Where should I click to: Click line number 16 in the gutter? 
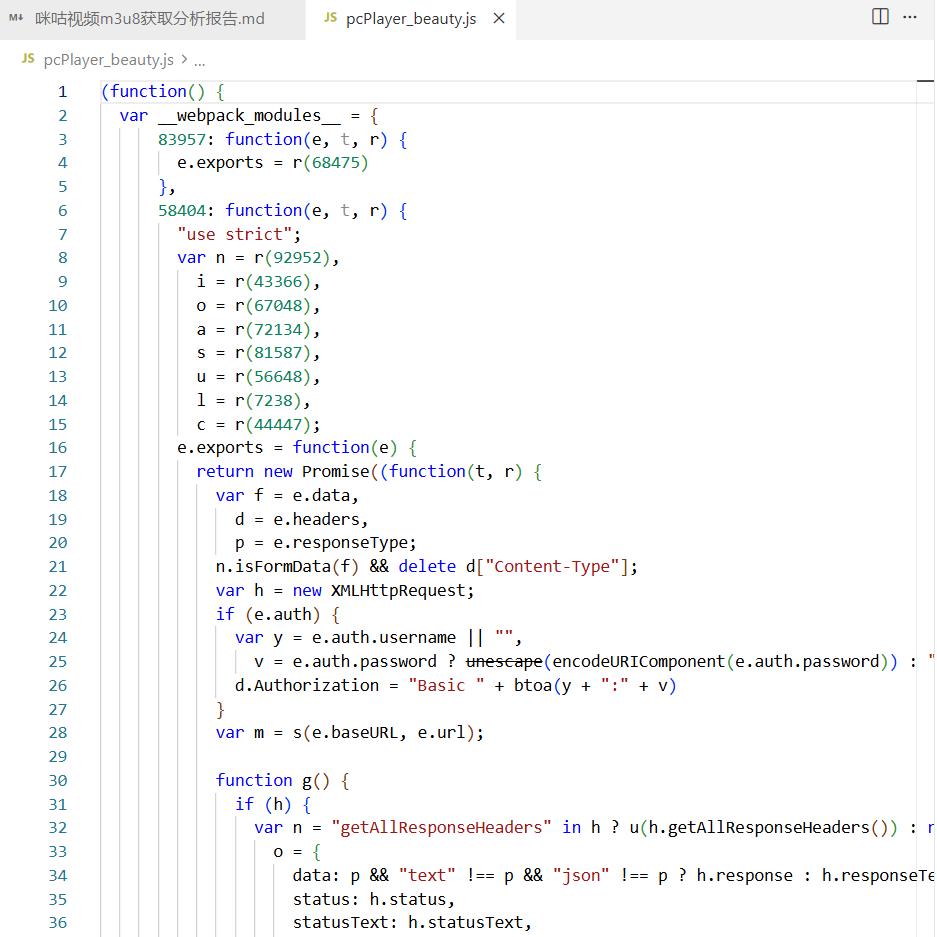(x=58, y=448)
